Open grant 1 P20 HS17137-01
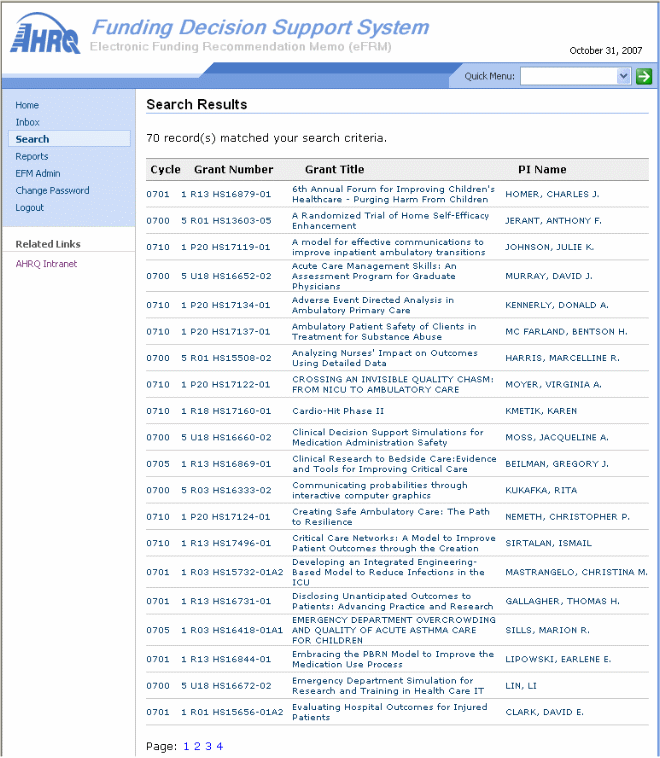Image resolution: width=660 pixels, height=758 pixels. (x=226, y=332)
